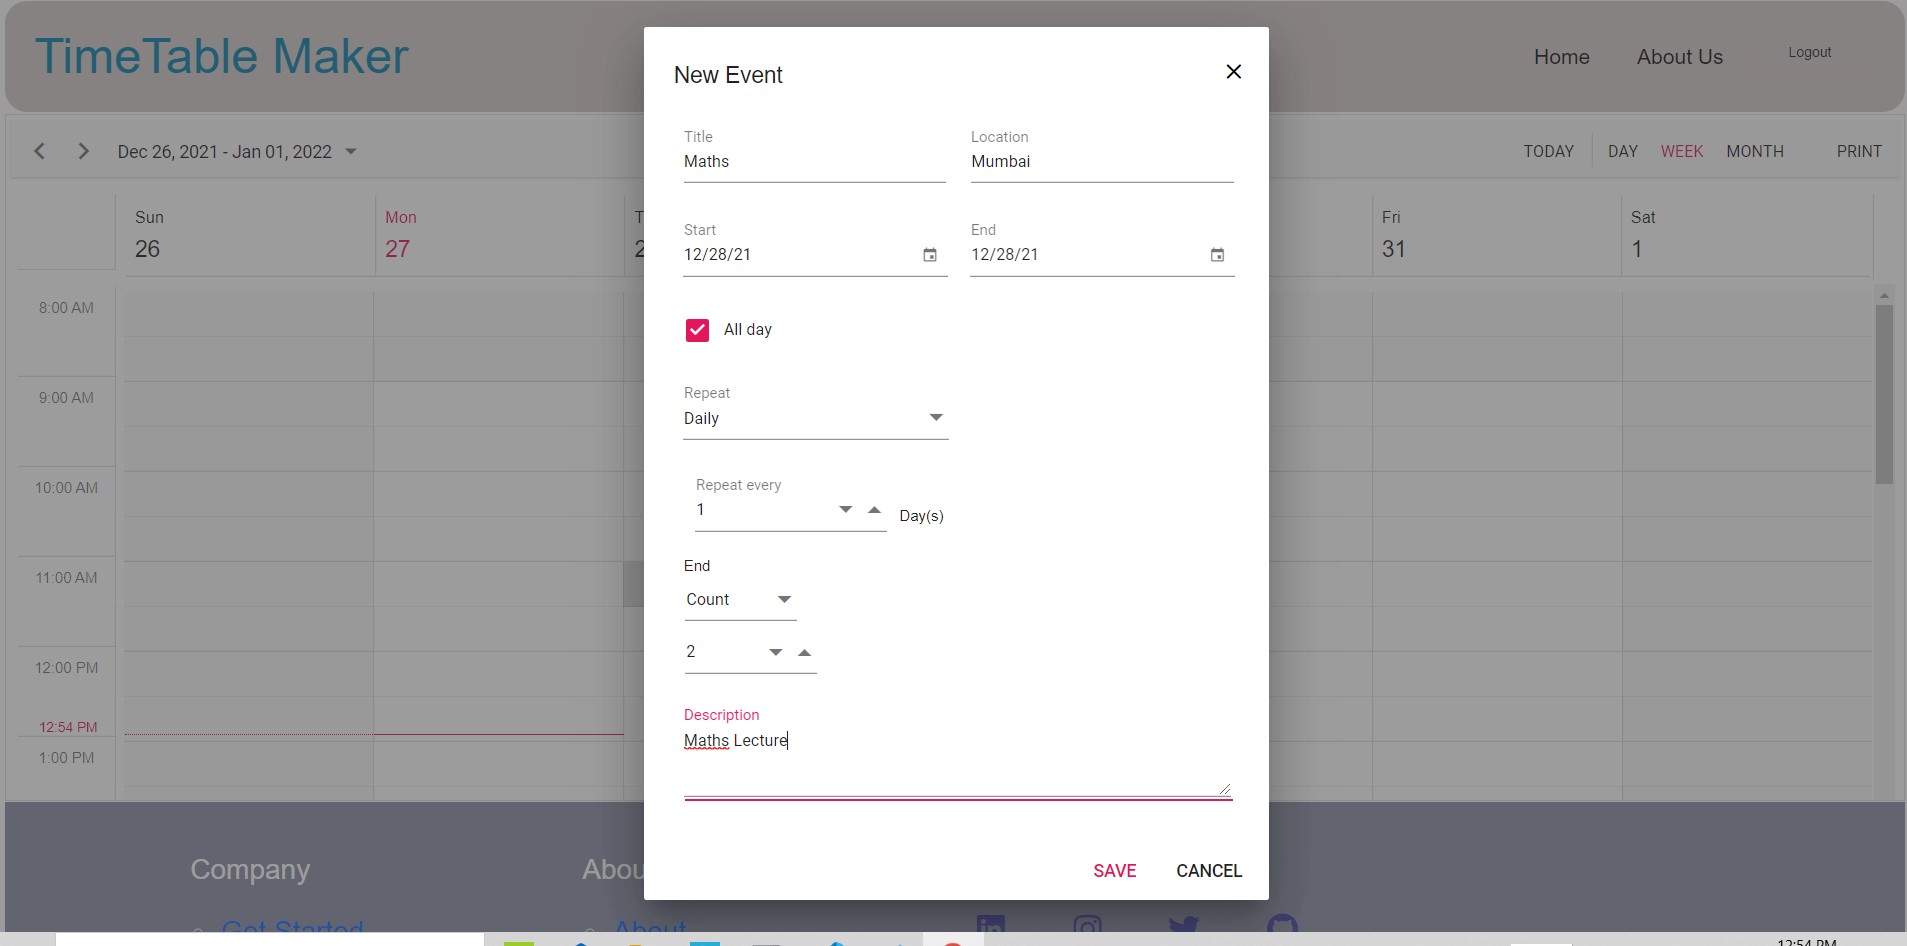Decrease the Repeat every value
Image resolution: width=1907 pixels, height=946 pixels.
(x=846, y=510)
